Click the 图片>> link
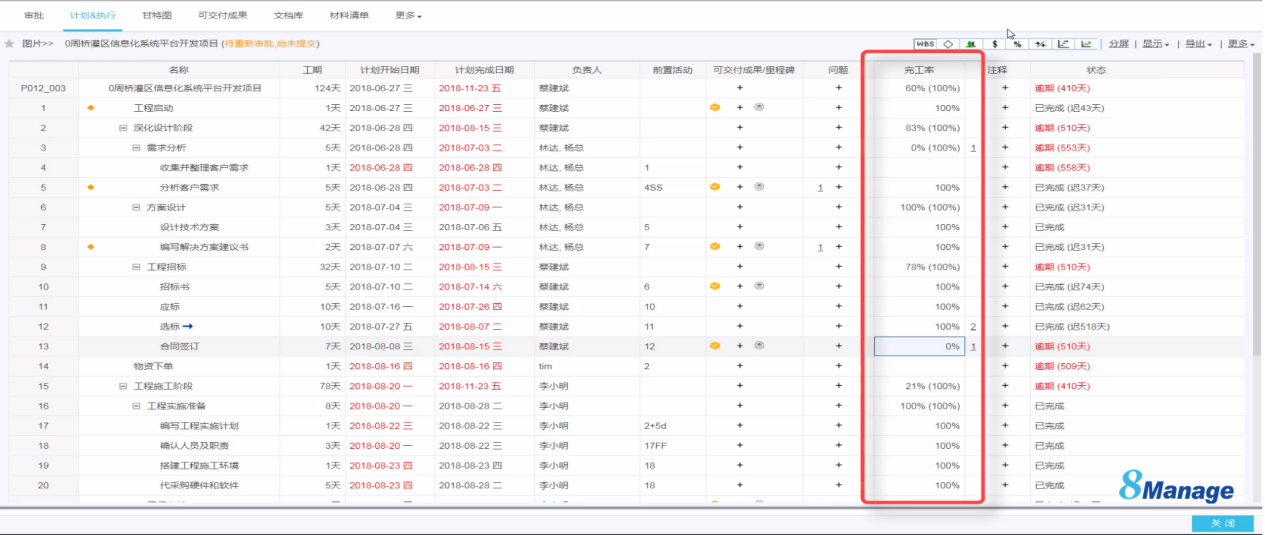The width and height of the screenshot is (1265, 535). (38, 44)
